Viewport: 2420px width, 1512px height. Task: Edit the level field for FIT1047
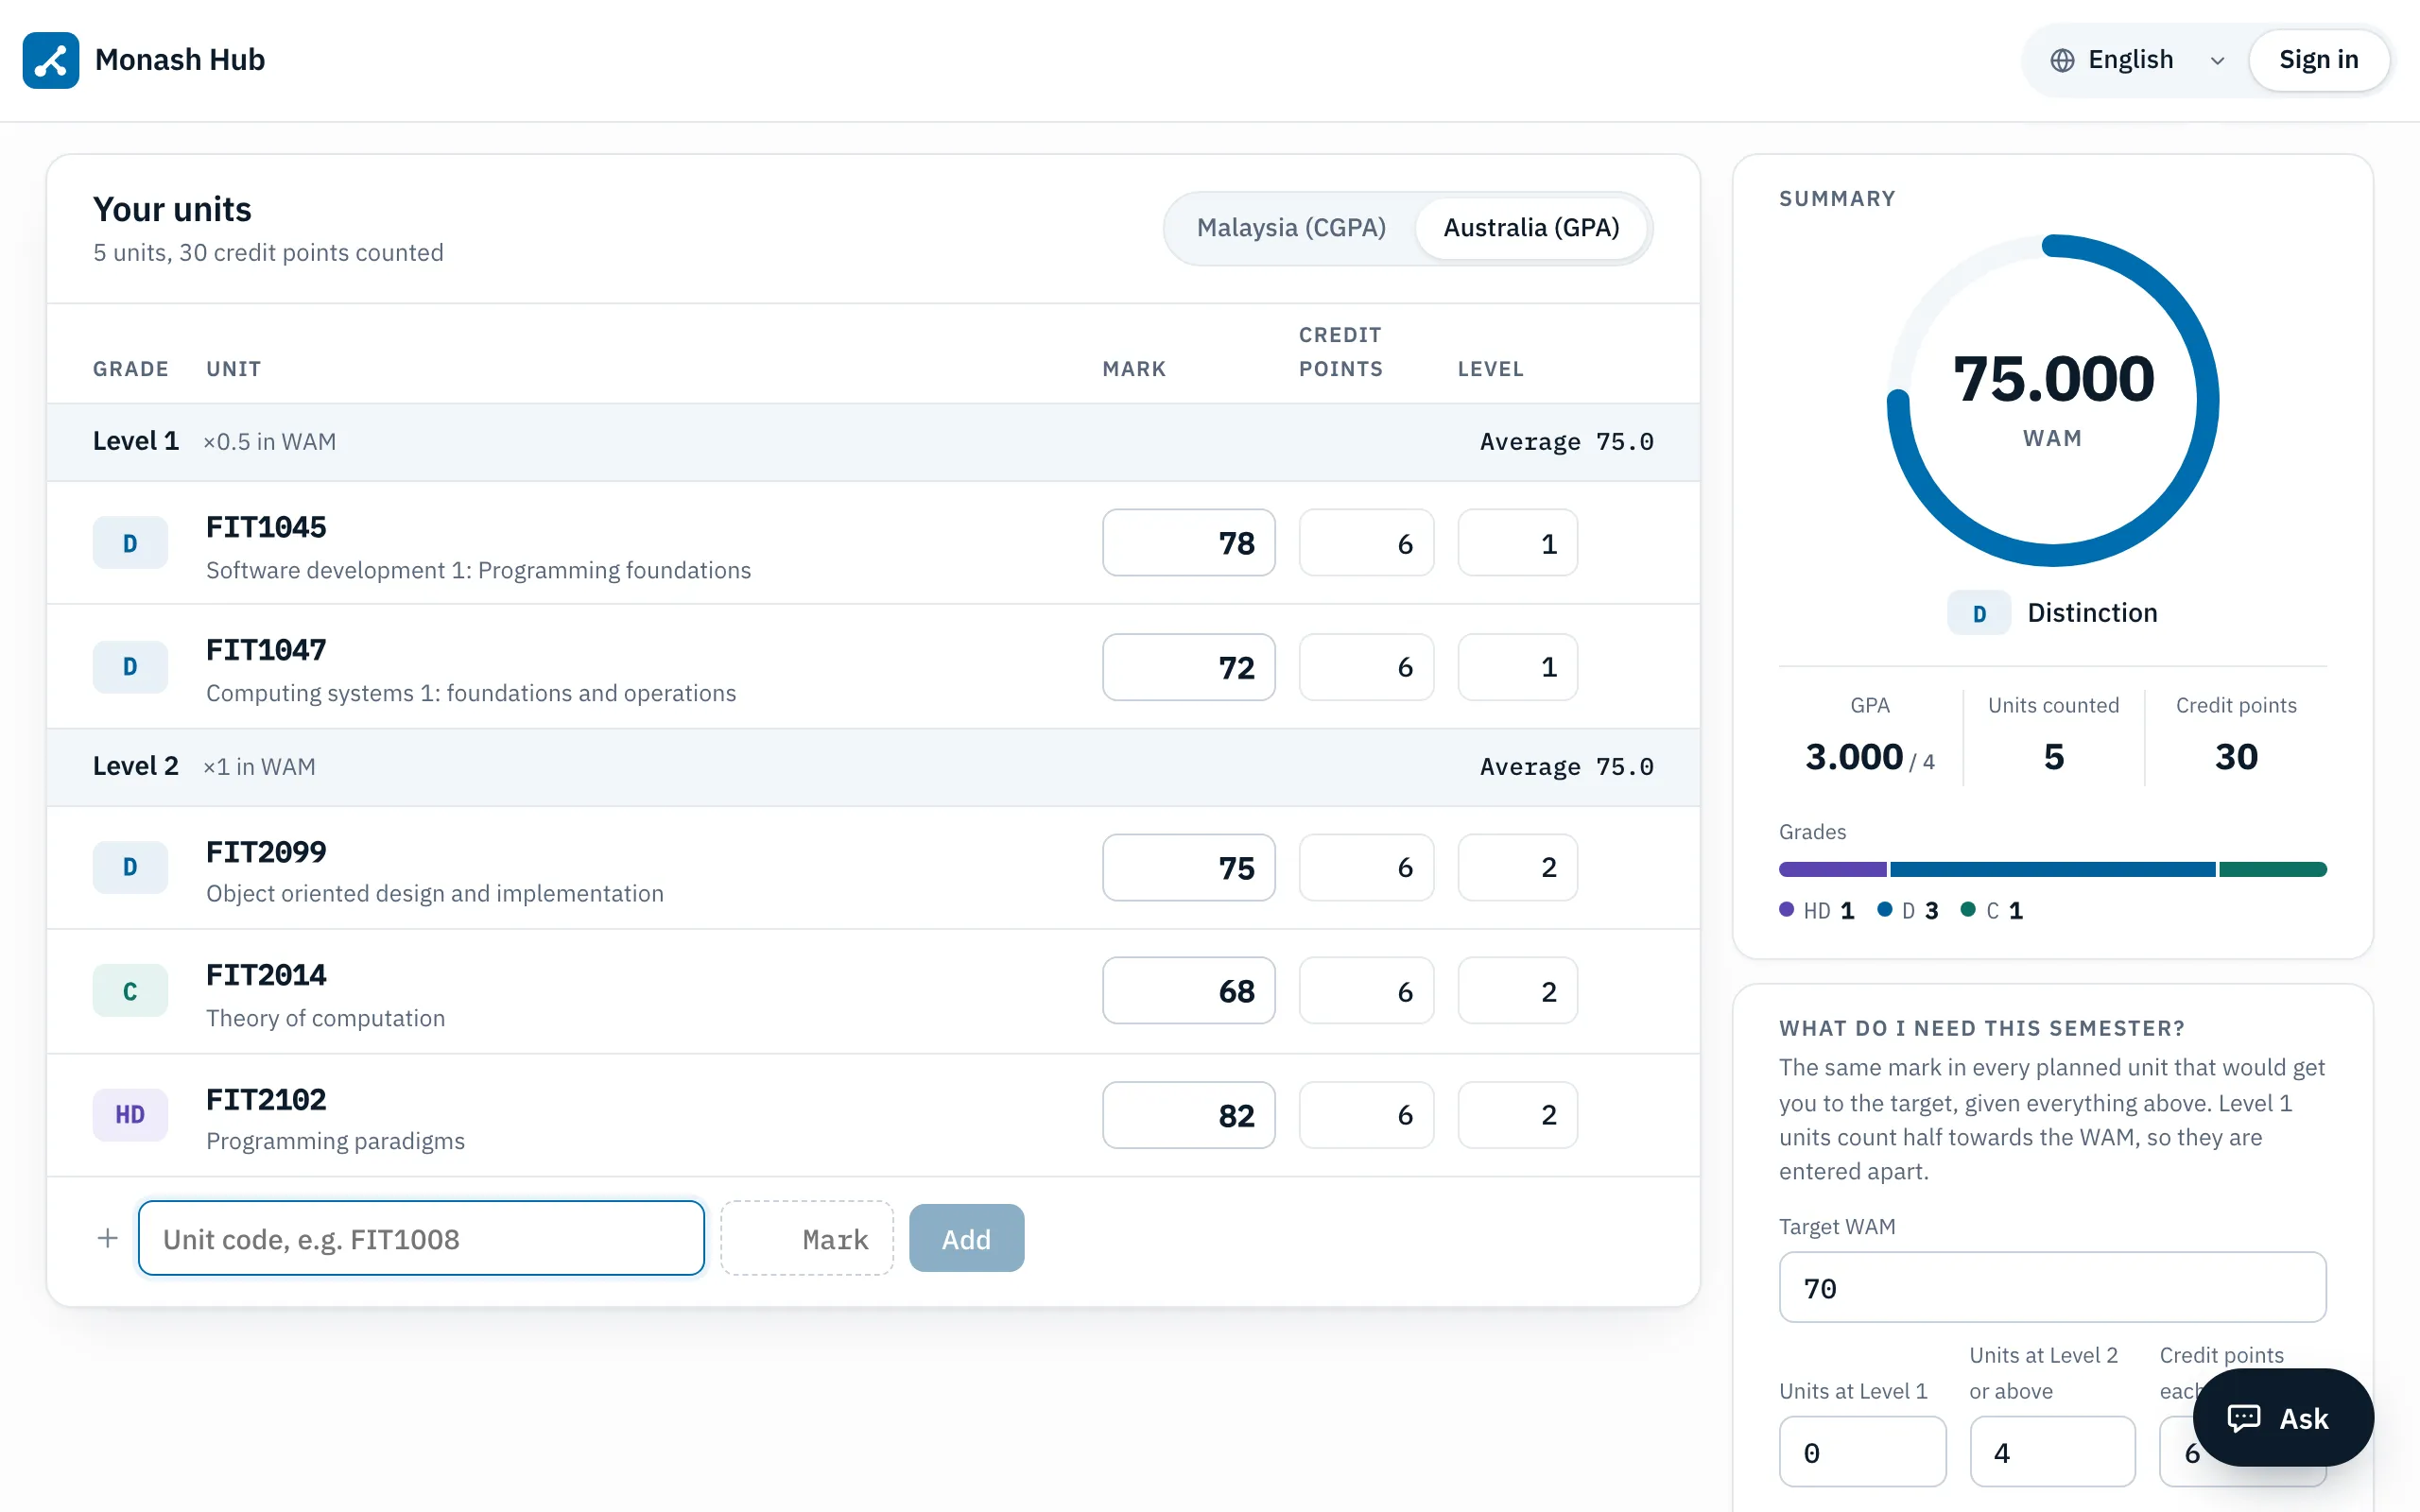(1518, 667)
